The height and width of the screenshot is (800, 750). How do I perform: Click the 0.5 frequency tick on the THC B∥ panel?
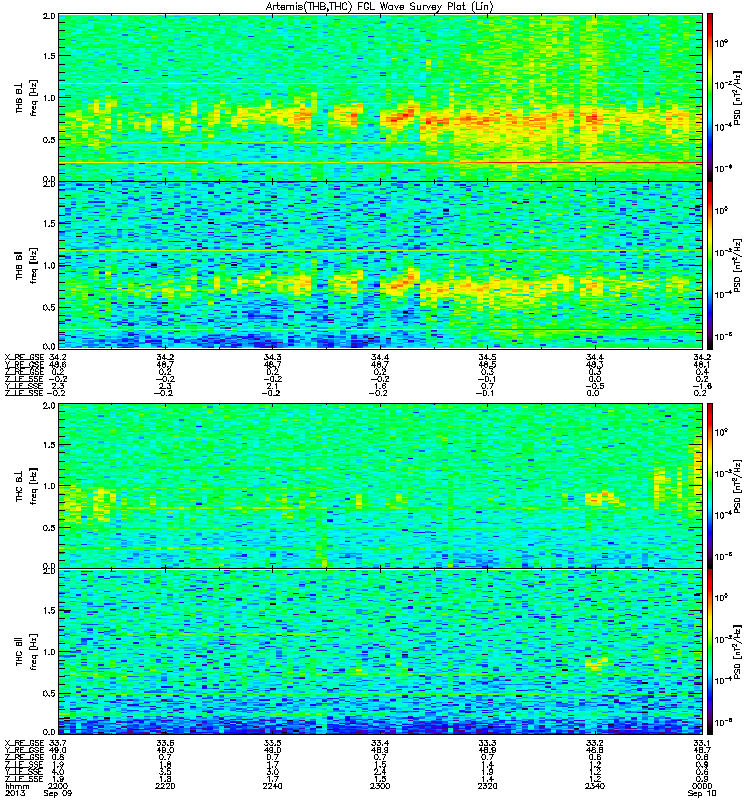click(49, 693)
